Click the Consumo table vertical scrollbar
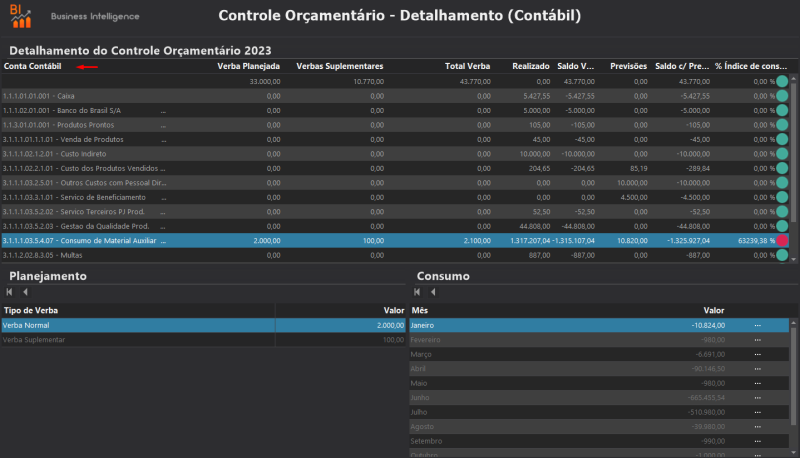 tap(793, 375)
